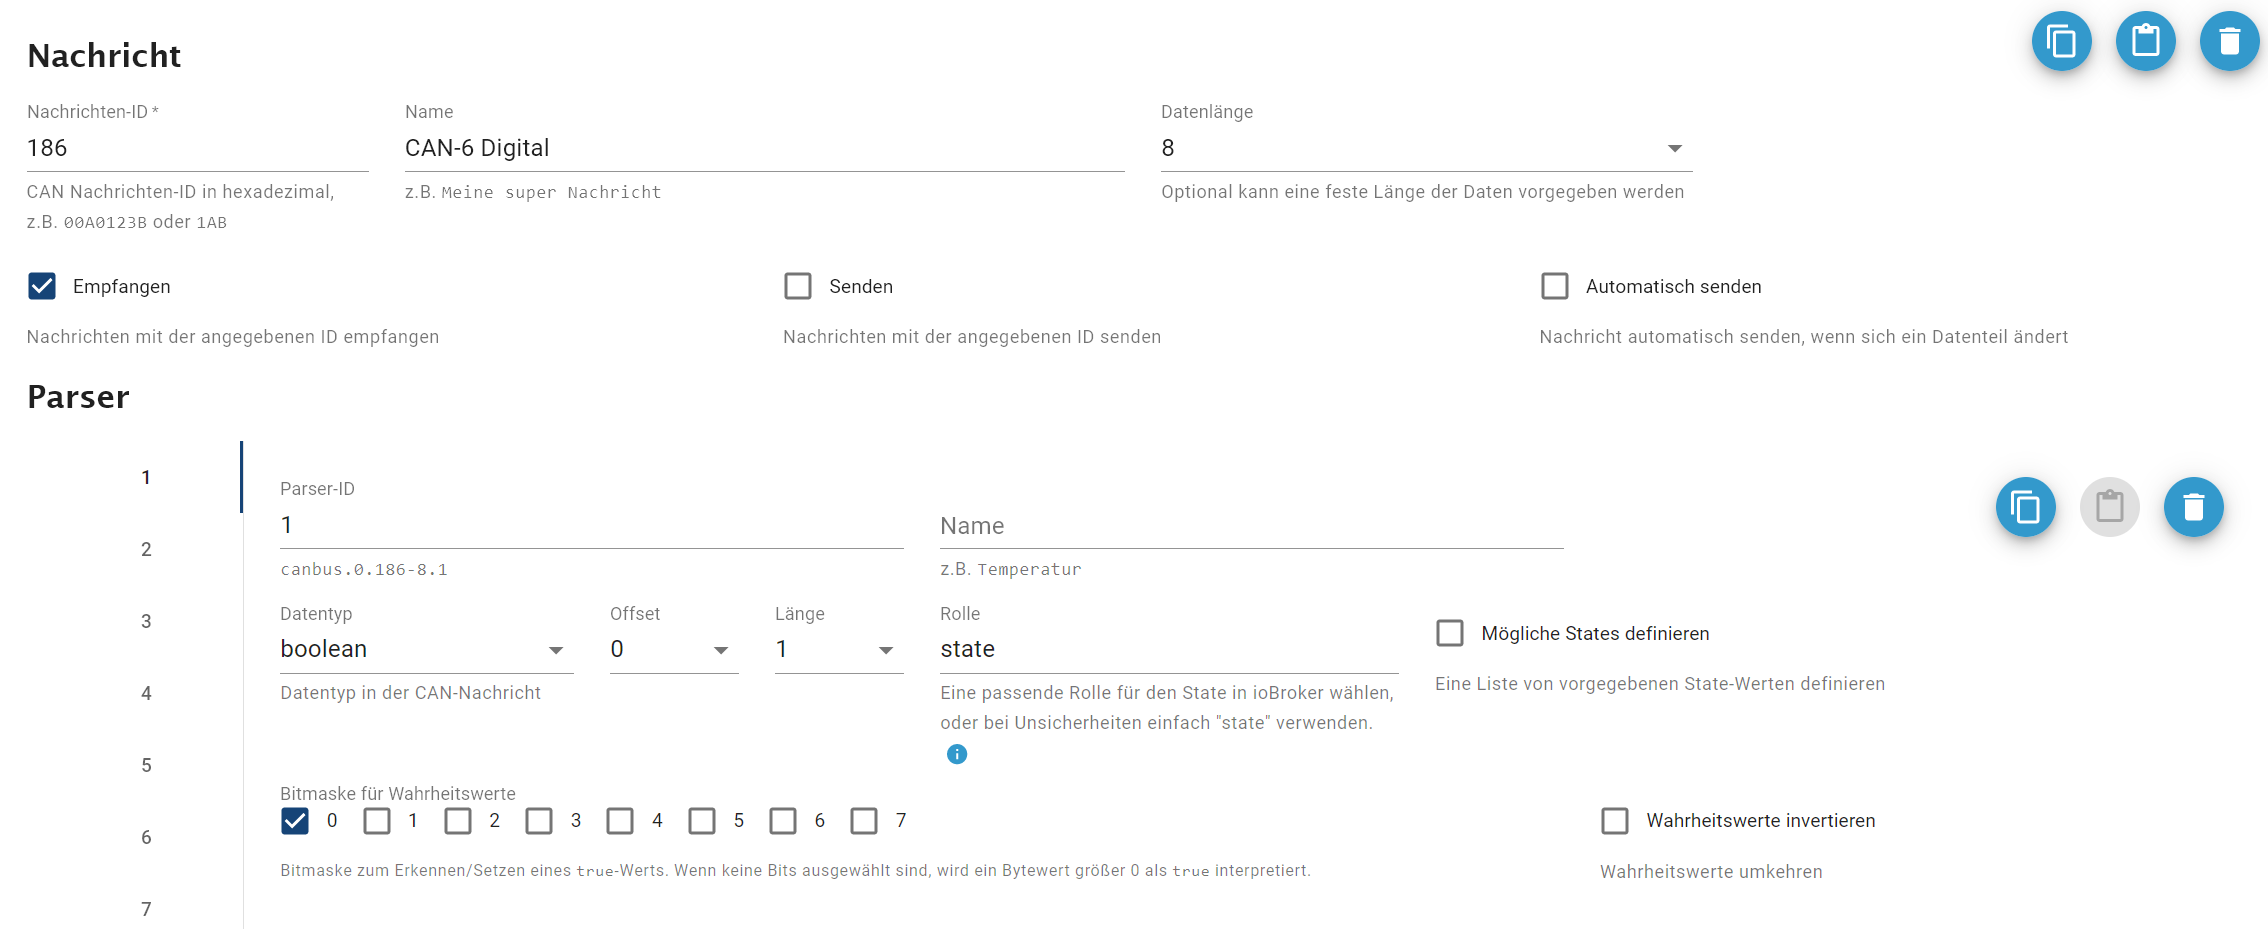Expand the Offset dropdown
The image size is (2268, 929).
(x=673, y=650)
